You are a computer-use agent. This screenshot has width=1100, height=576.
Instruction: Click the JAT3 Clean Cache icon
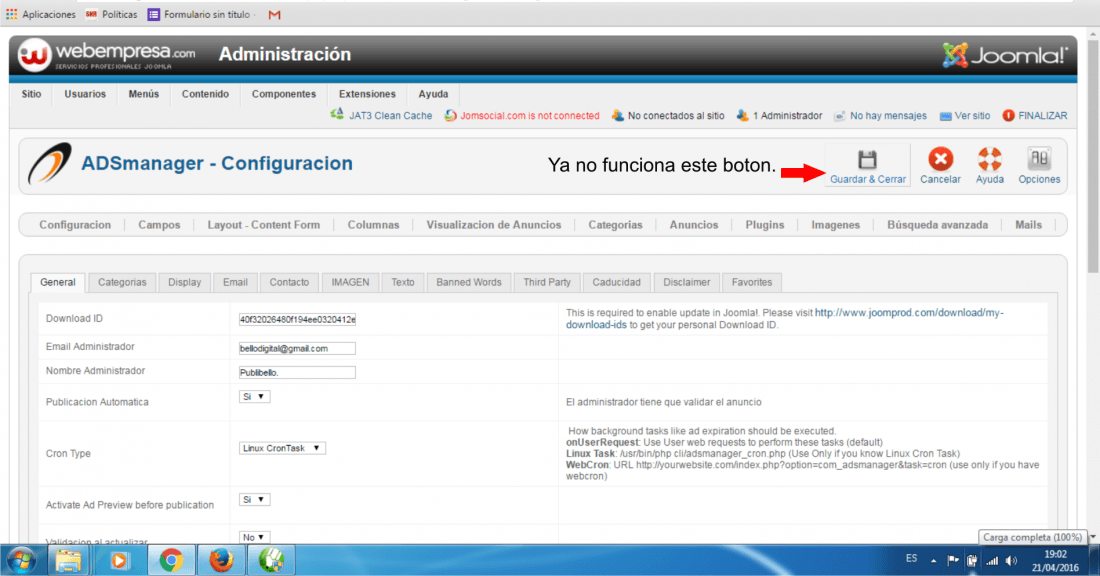(337, 114)
